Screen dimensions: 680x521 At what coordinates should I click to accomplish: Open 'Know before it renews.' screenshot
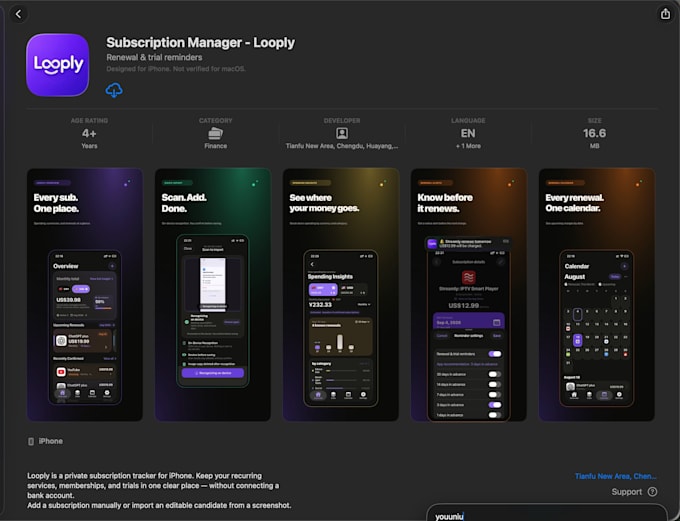pyautogui.click(x=469, y=295)
